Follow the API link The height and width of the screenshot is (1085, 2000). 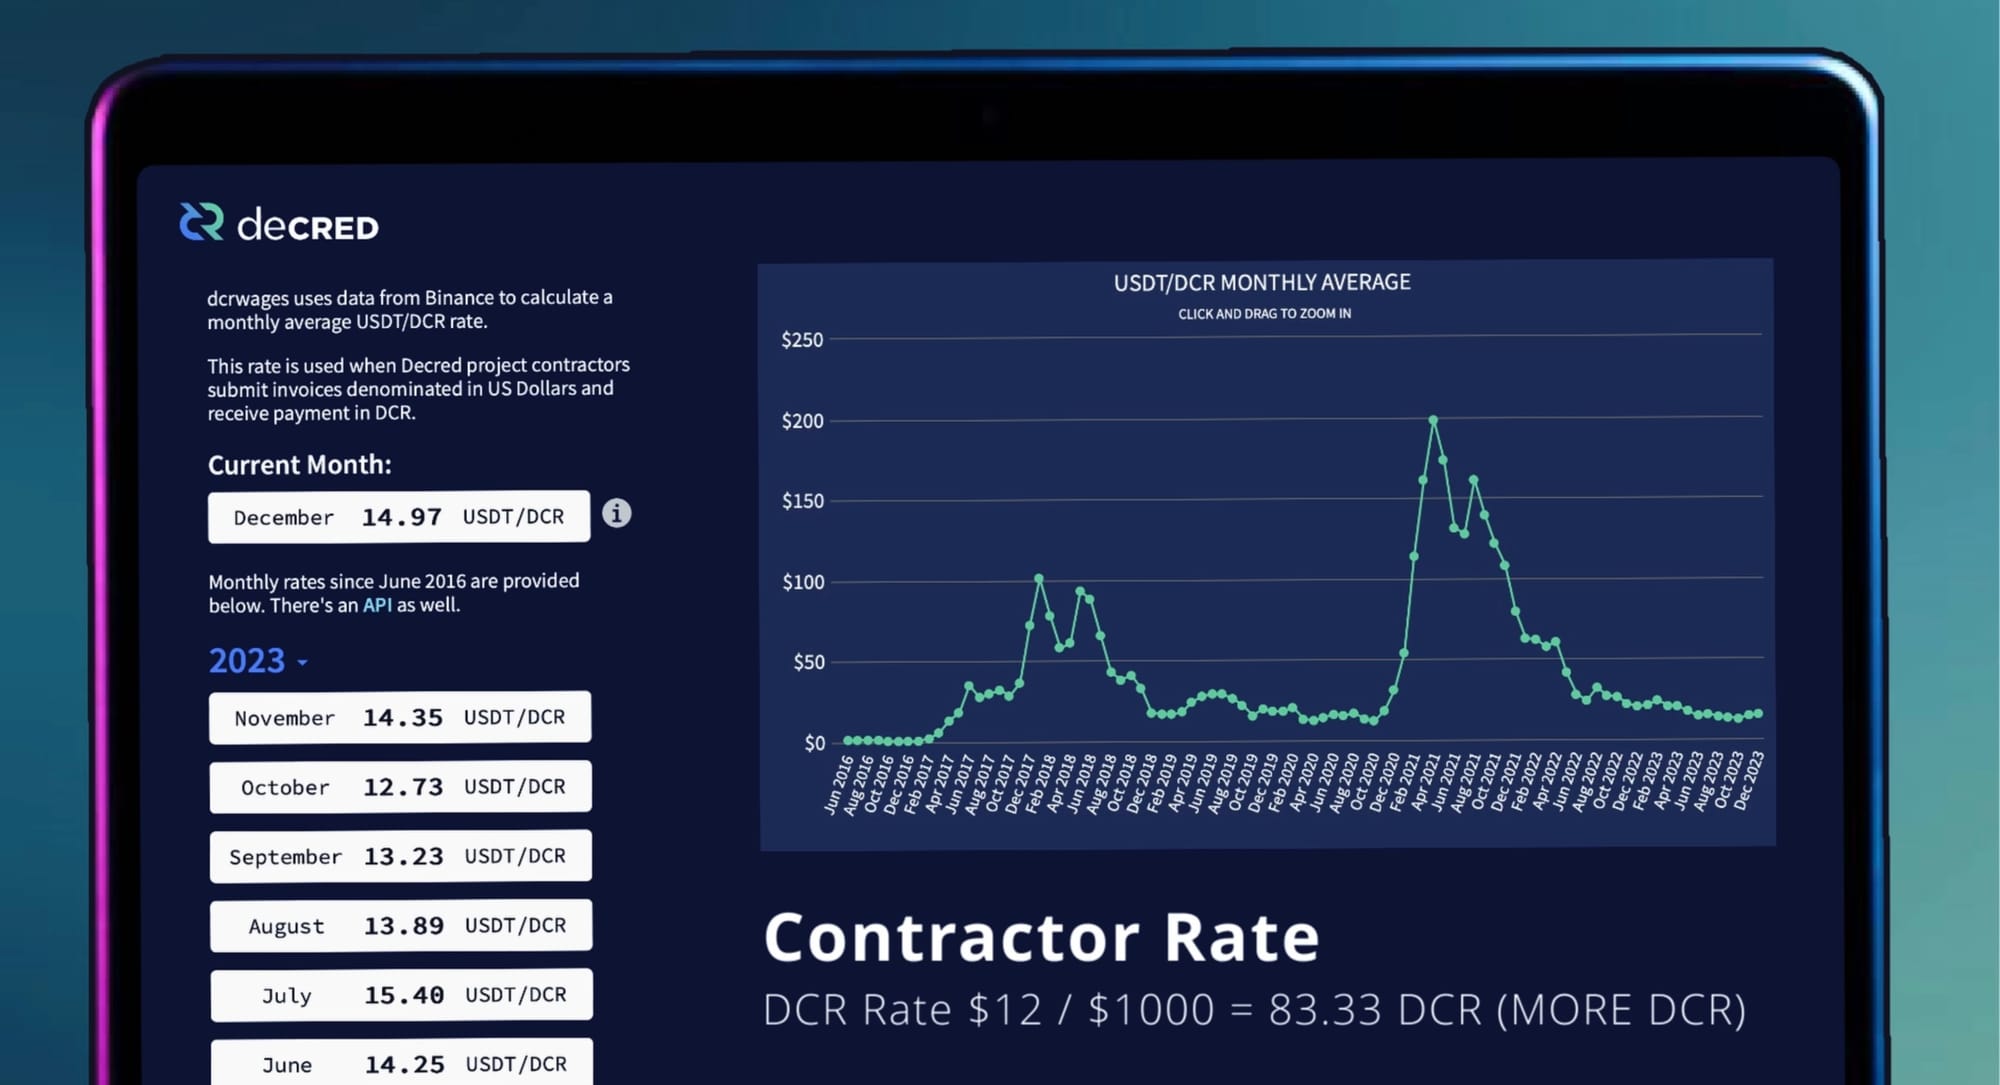[x=377, y=605]
